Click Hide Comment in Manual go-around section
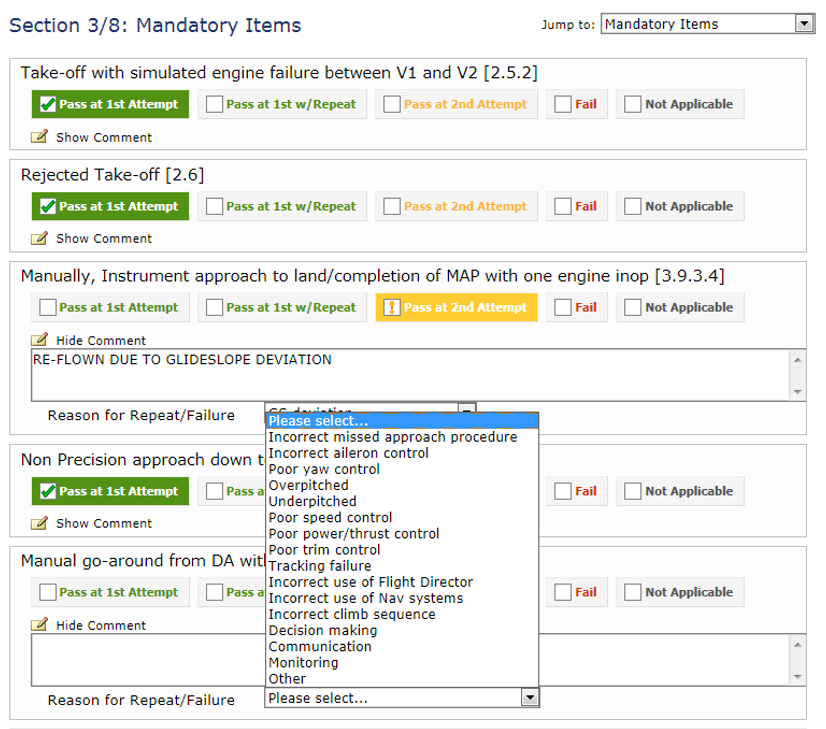Screen dimensions: 826x729 101,625
